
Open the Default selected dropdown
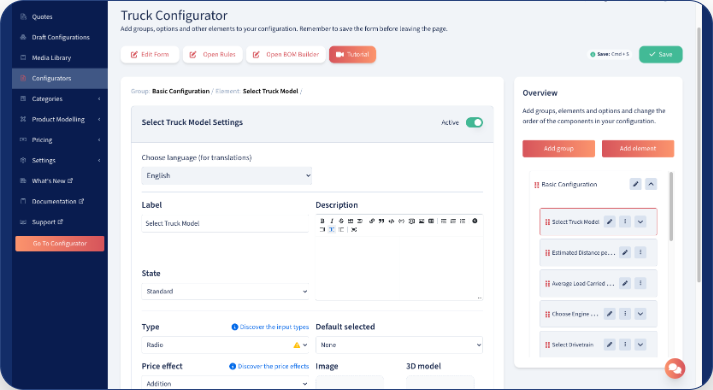click(x=399, y=345)
